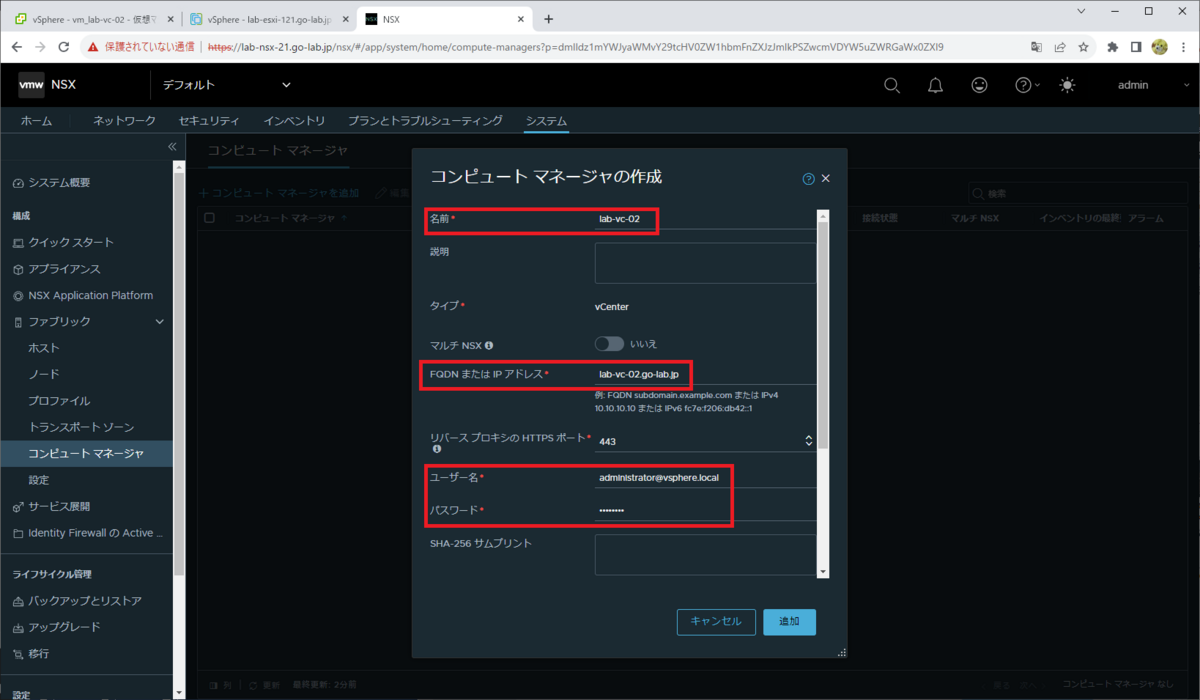
Task: Open the ホーム tab
Action: pos(37,121)
